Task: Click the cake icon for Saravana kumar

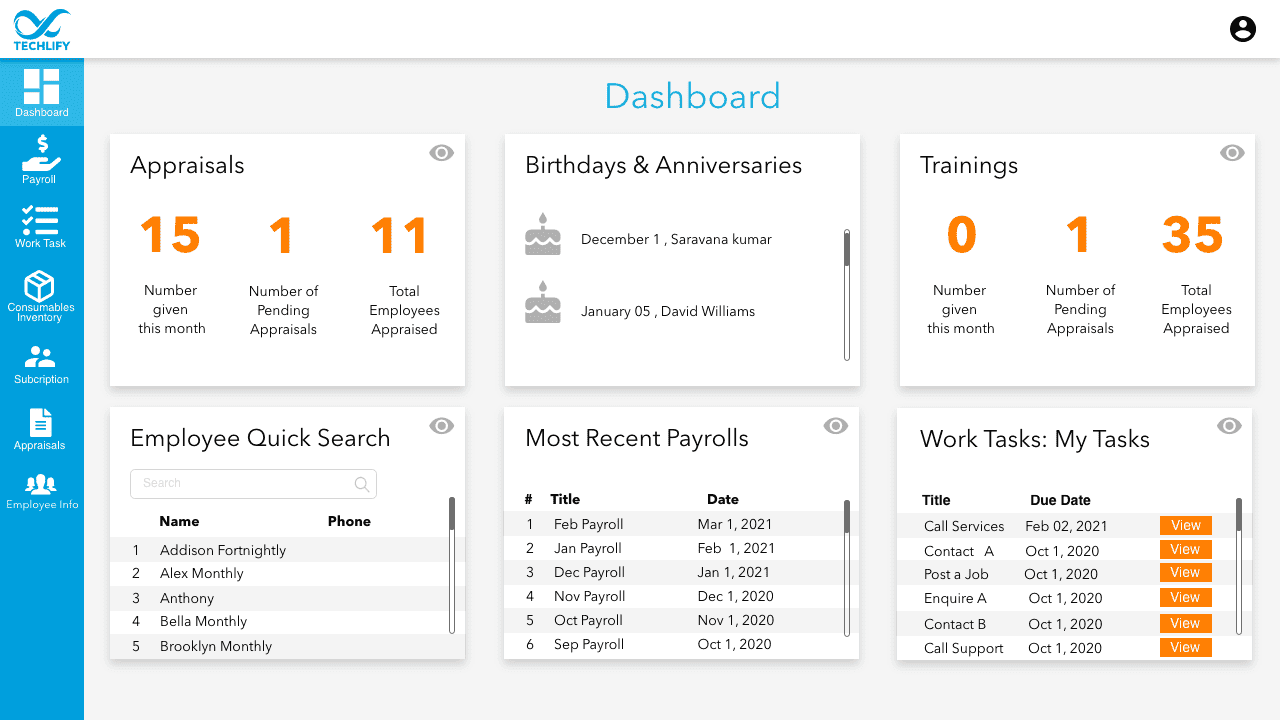Action: click(x=543, y=234)
